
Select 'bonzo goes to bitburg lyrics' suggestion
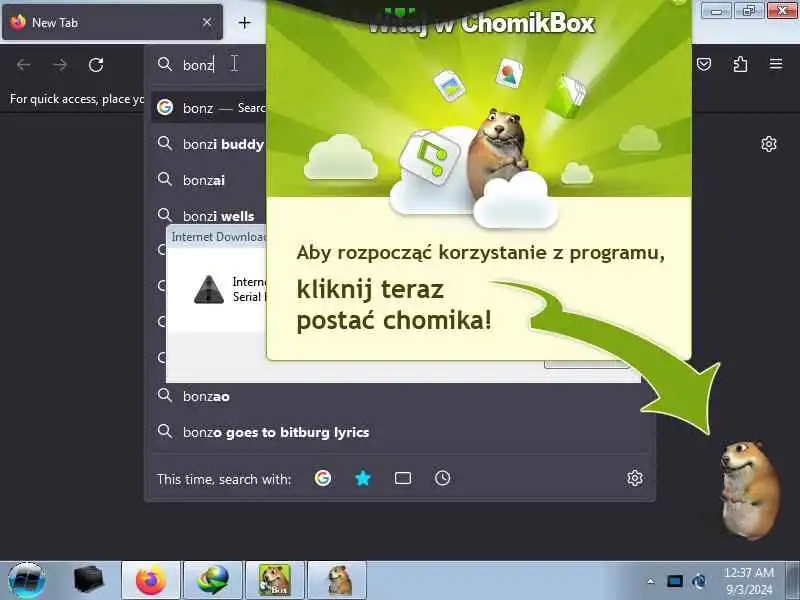[401, 432]
